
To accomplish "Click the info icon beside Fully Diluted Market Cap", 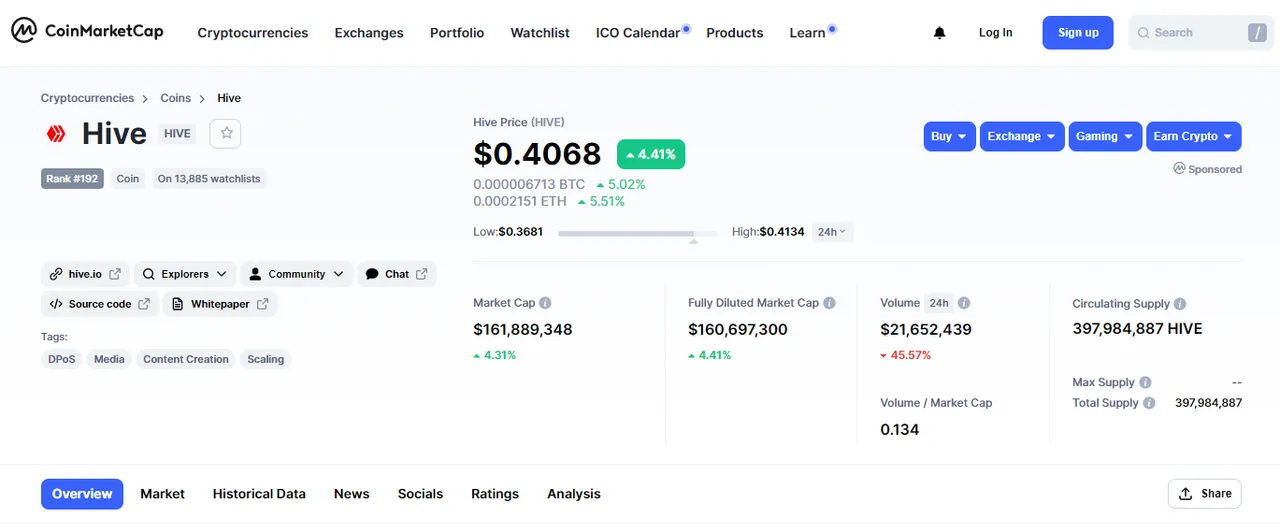I will (x=829, y=303).
